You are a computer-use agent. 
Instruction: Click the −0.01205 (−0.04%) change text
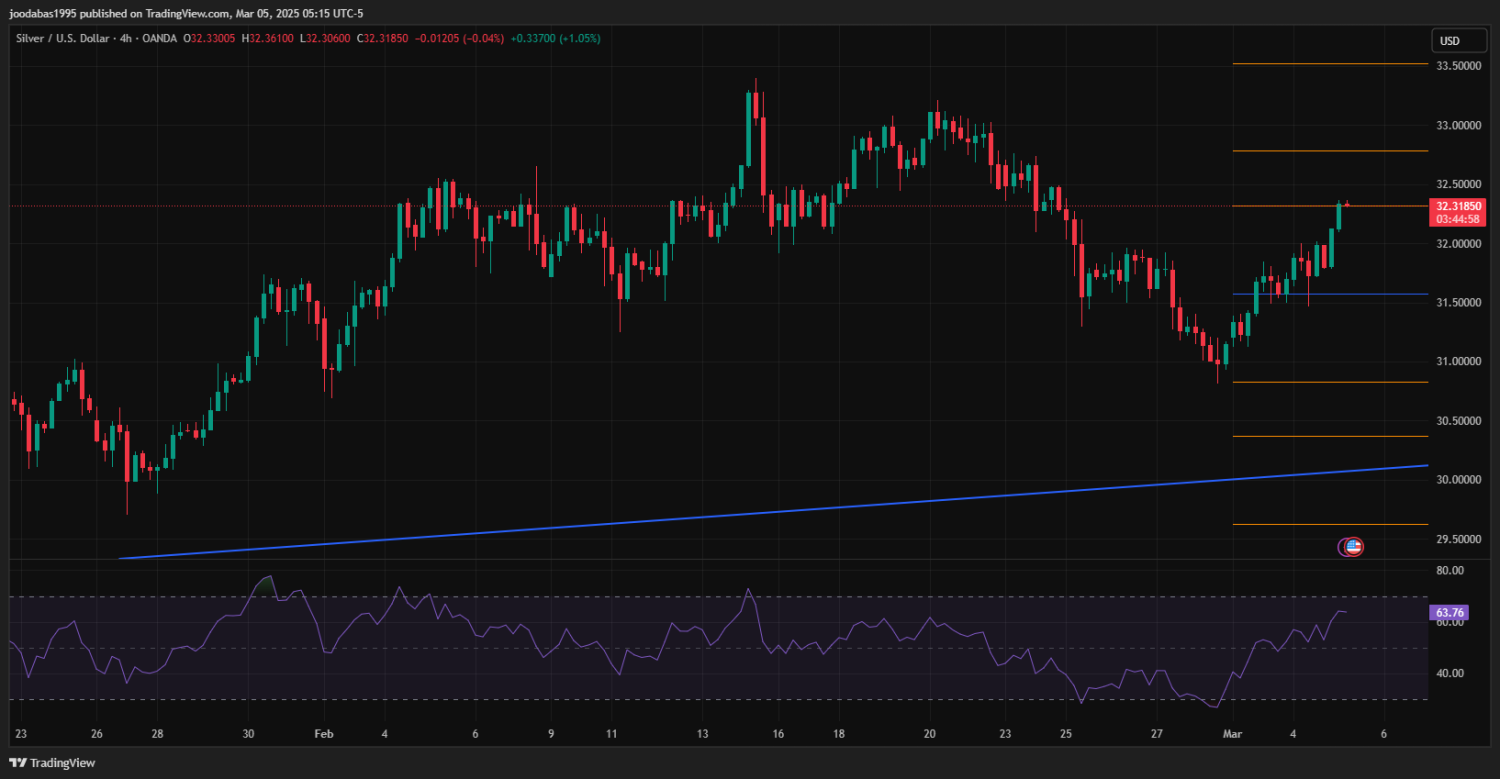[x=461, y=38]
